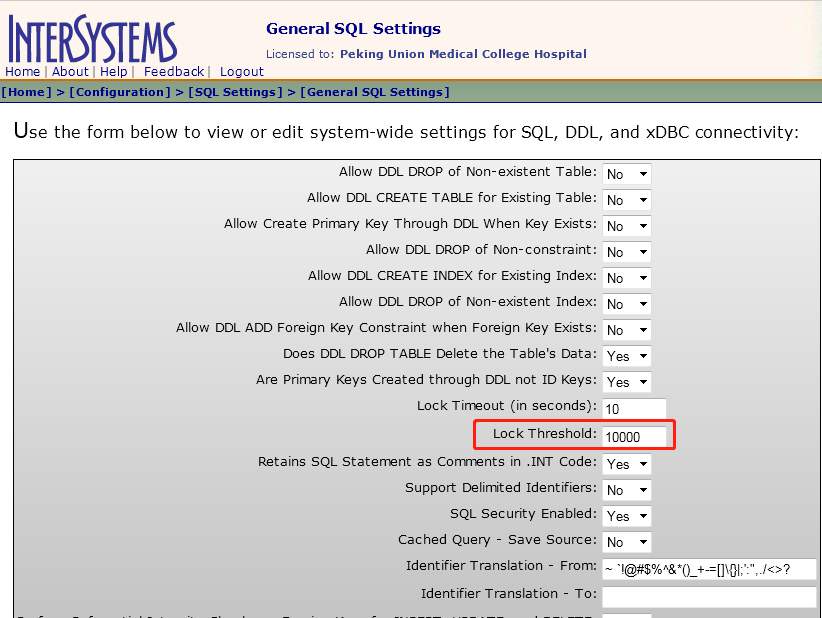Click Identifier Translation To field
Image resolution: width=822 pixels, height=618 pixels.
click(x=709, y=596)
